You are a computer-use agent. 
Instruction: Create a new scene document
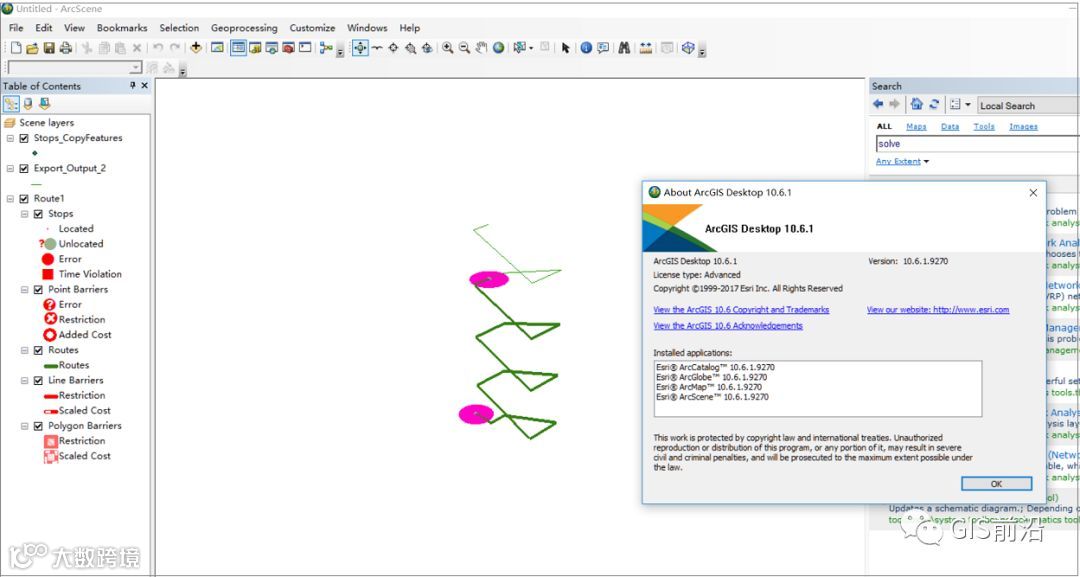pyautogui.click(x=16, y=48)
